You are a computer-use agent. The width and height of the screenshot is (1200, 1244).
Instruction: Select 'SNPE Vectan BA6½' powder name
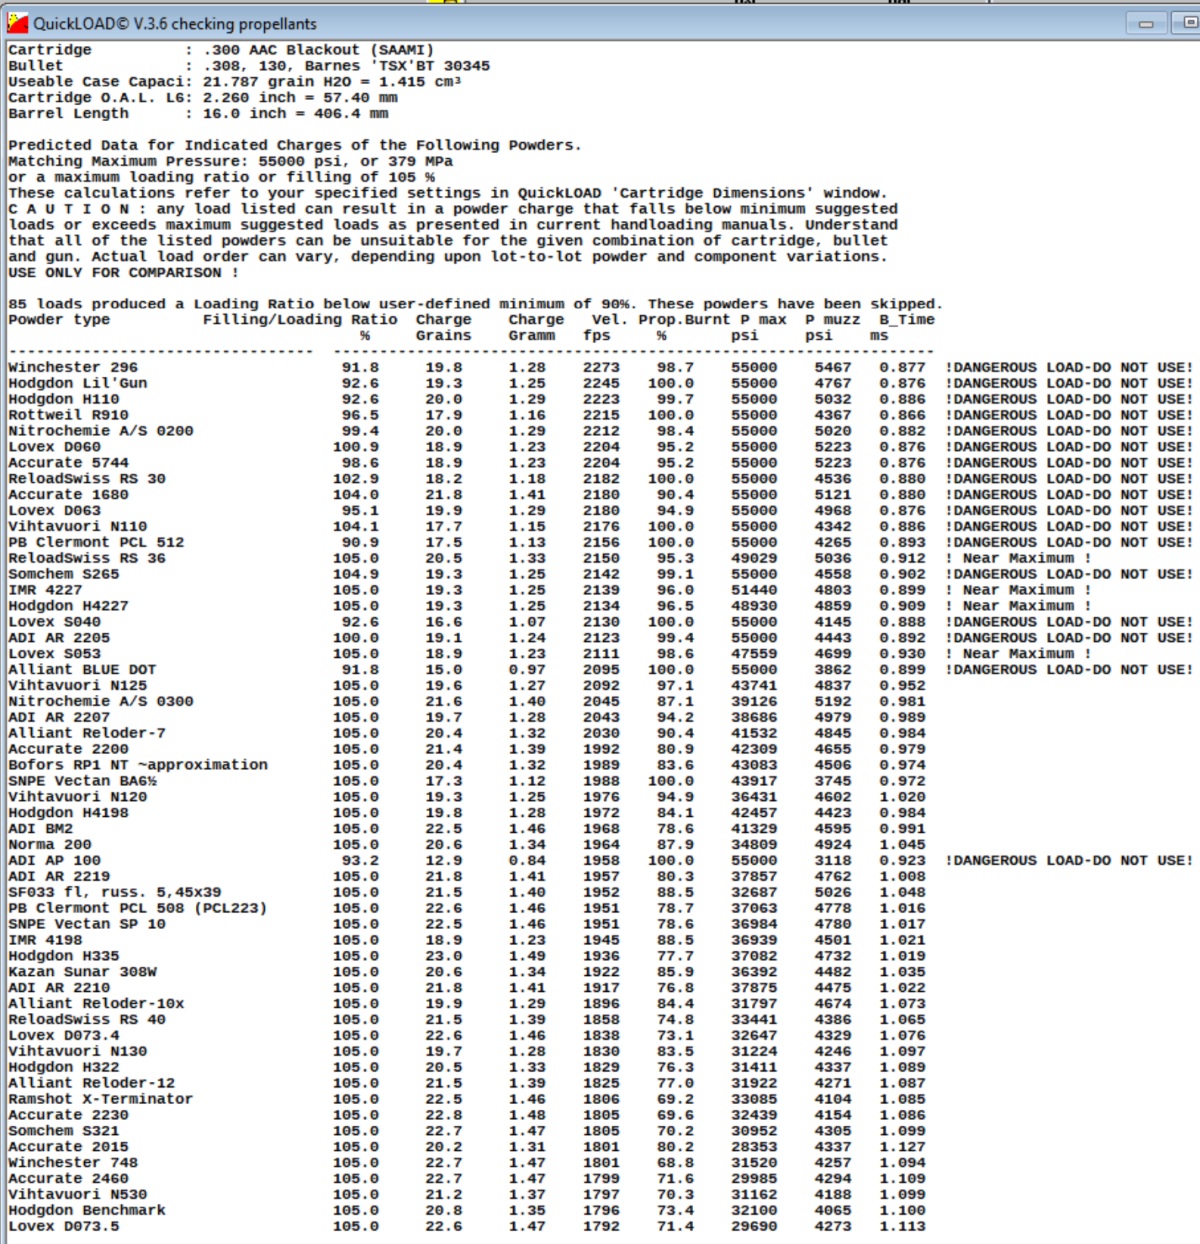point(82,781)
